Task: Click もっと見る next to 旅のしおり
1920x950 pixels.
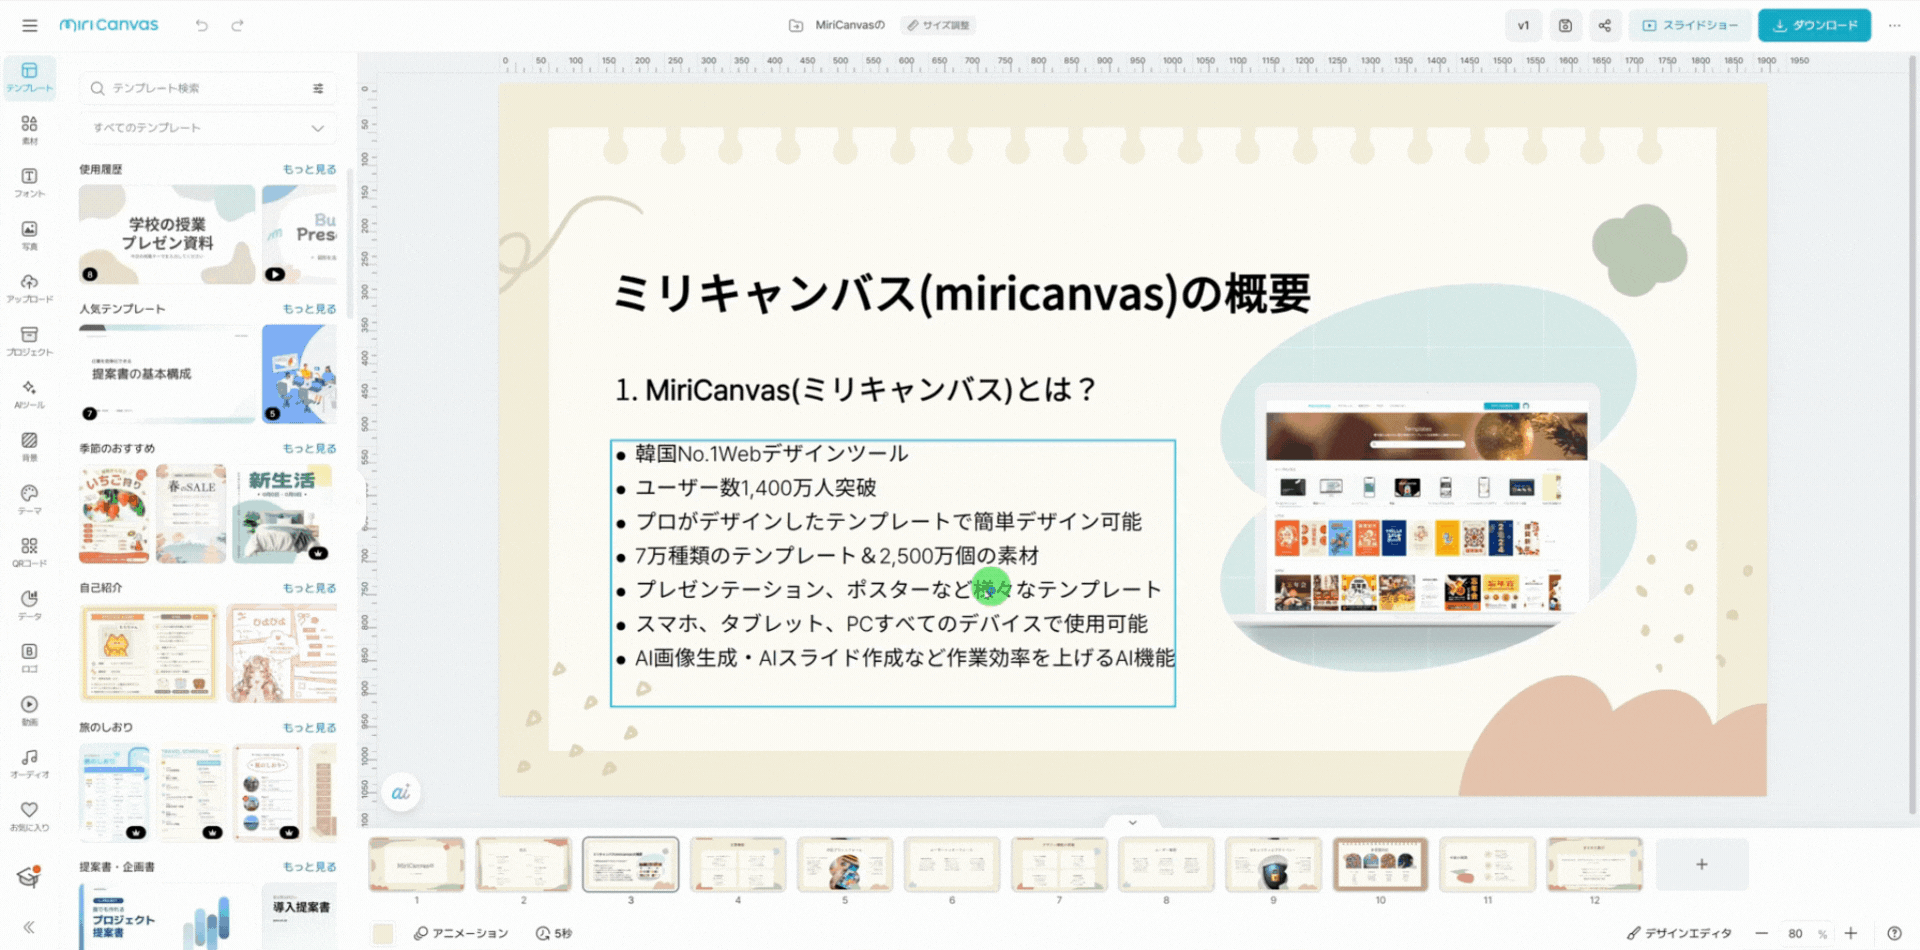Action: 309,727
